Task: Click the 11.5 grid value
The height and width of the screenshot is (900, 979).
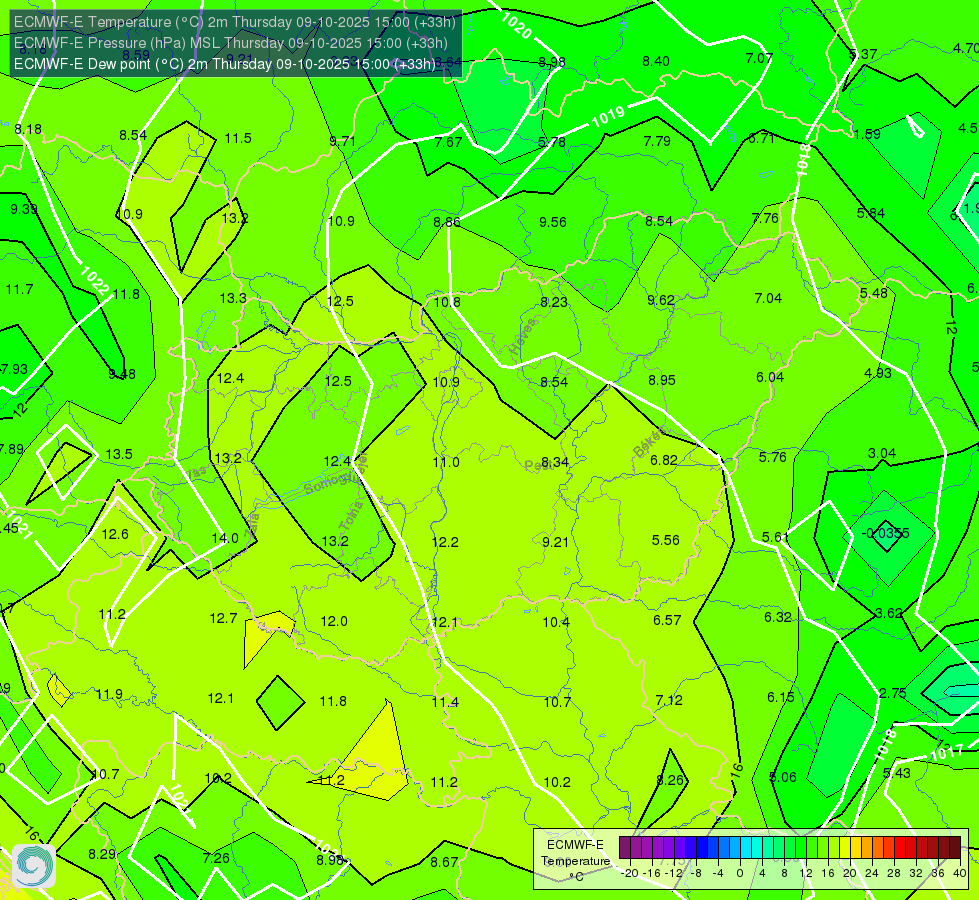Action: (238, 138)
